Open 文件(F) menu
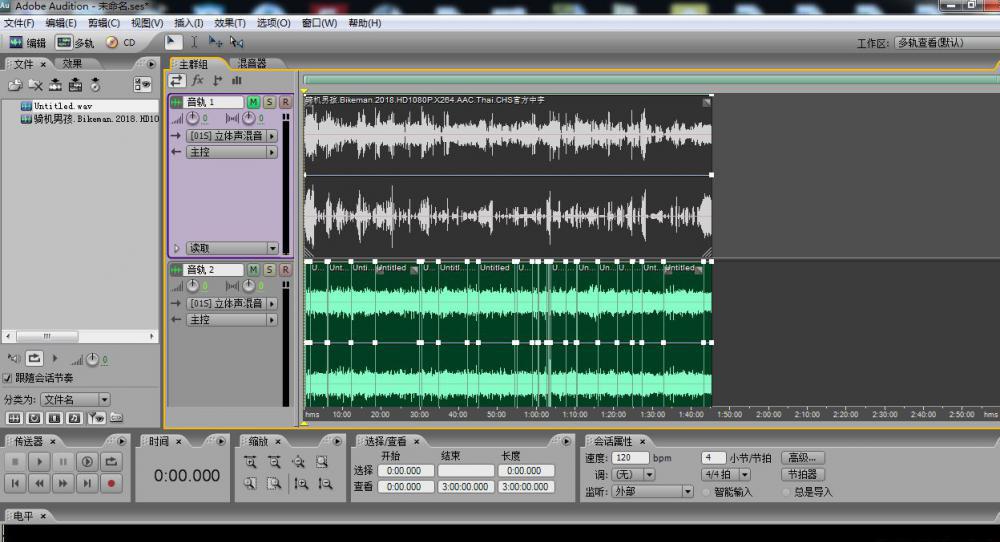The width and height of the screenshot is (1000, 542). (19, 23)
